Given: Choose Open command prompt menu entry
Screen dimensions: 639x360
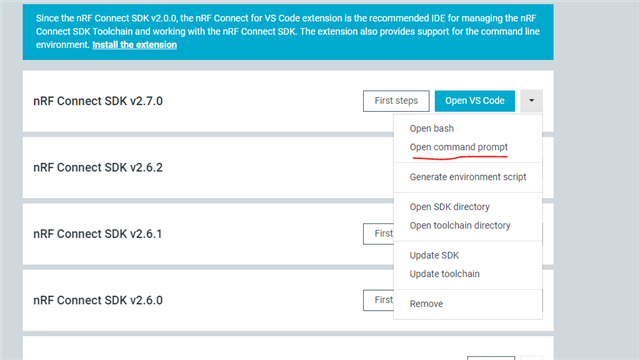Looking at the screenshot, I should [458, 147].
